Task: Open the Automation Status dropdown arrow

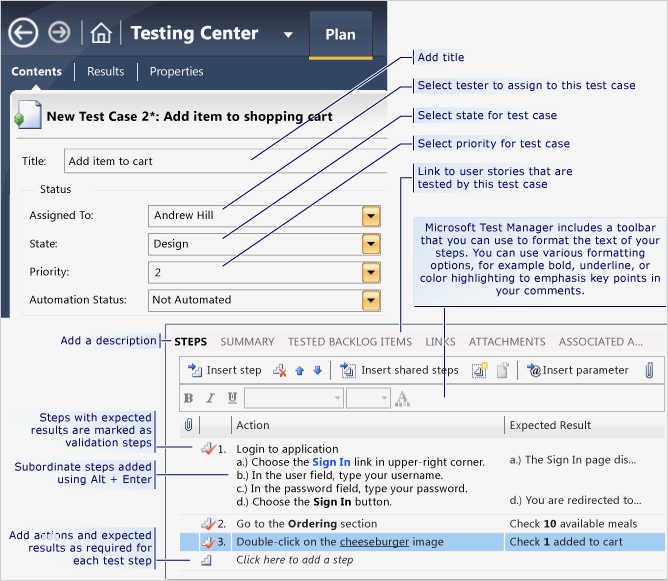Action: click(371, 300)
